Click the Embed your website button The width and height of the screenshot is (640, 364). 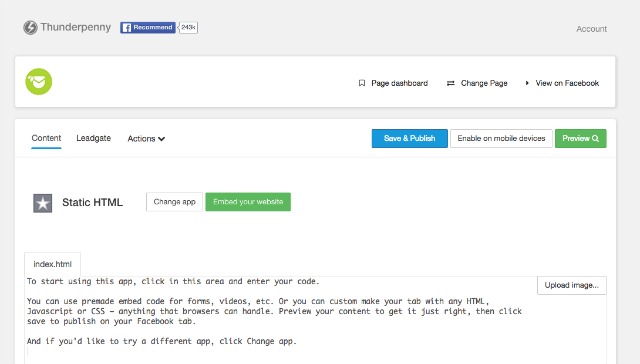(248, 202)
